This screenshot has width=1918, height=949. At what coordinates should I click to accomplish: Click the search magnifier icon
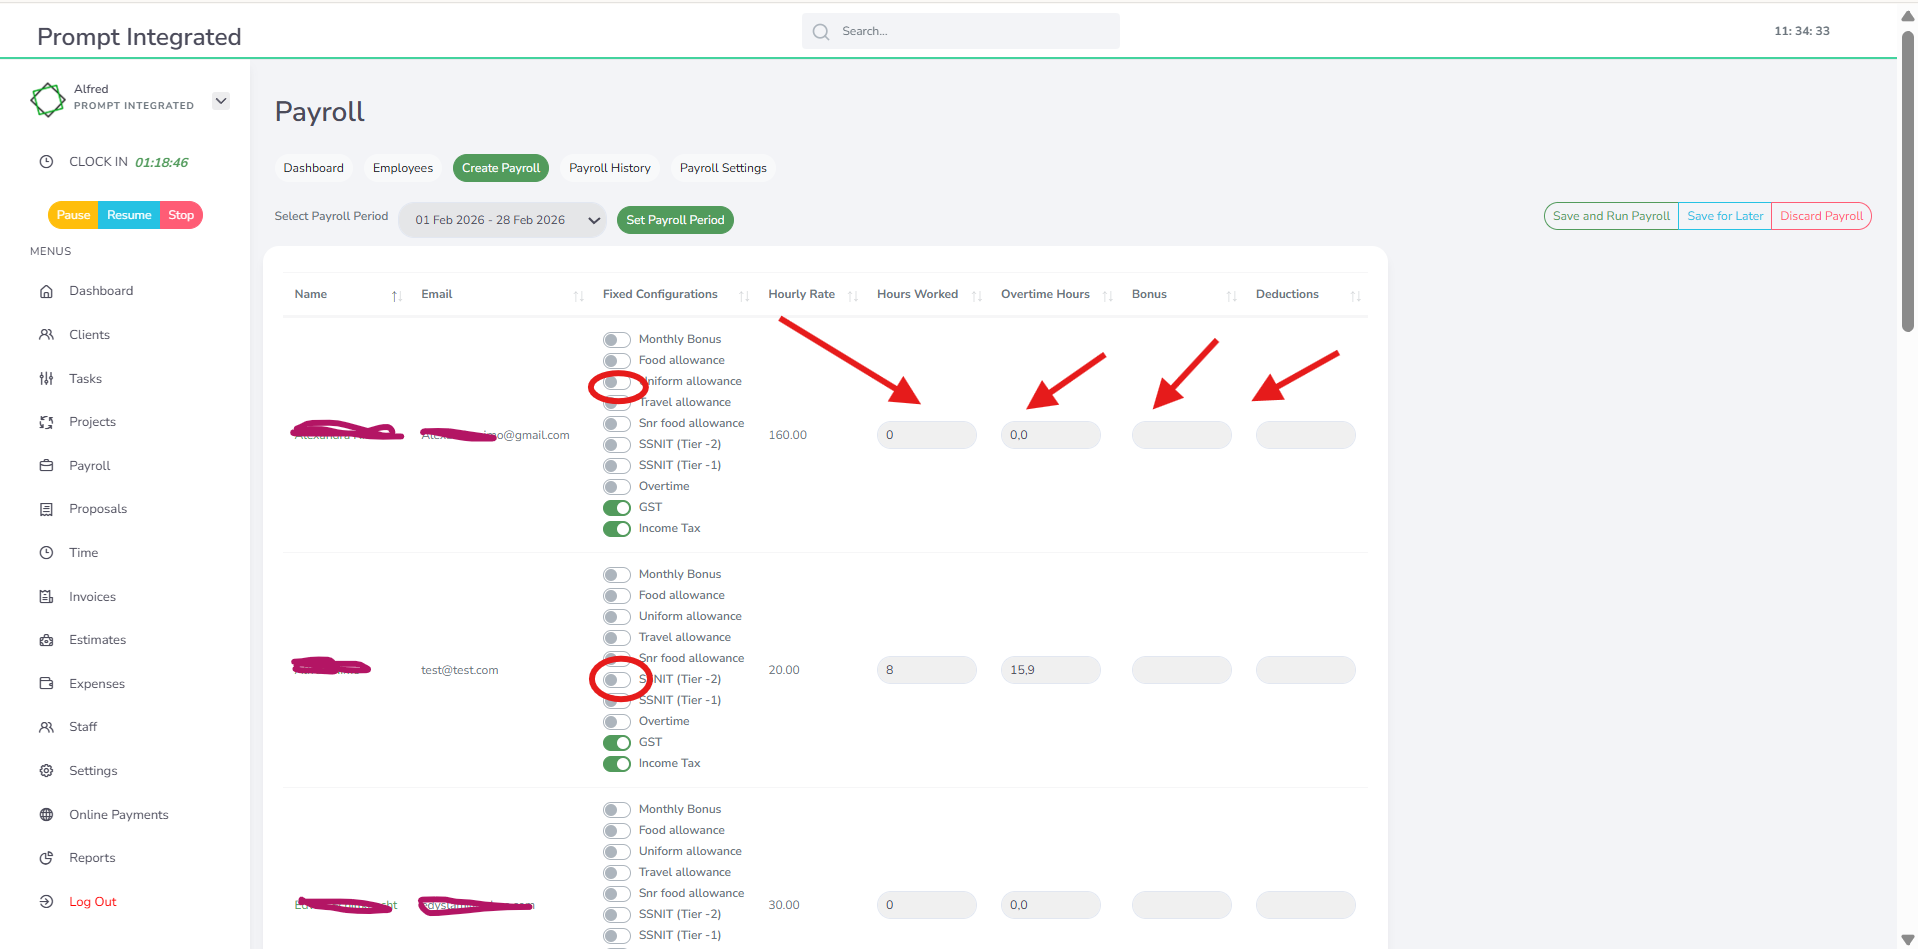click(x=821, y=32)
